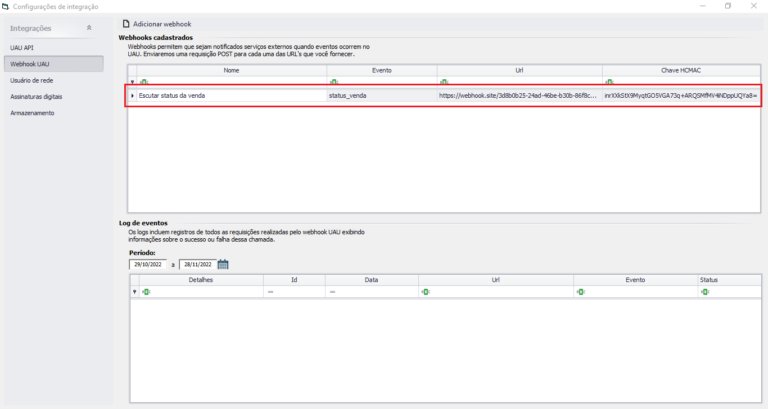Select the webhook.site URL cell
768x409 pixels.
(518, 95)
